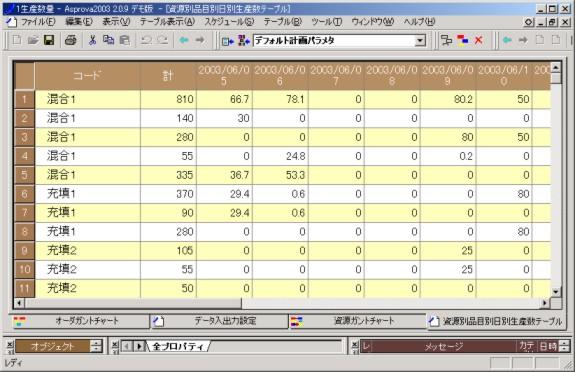This screenshot has width=575, height=372.
Task: Click the red-blue-yellow blocks toolbar icon
Action: (x=462, y=40)
